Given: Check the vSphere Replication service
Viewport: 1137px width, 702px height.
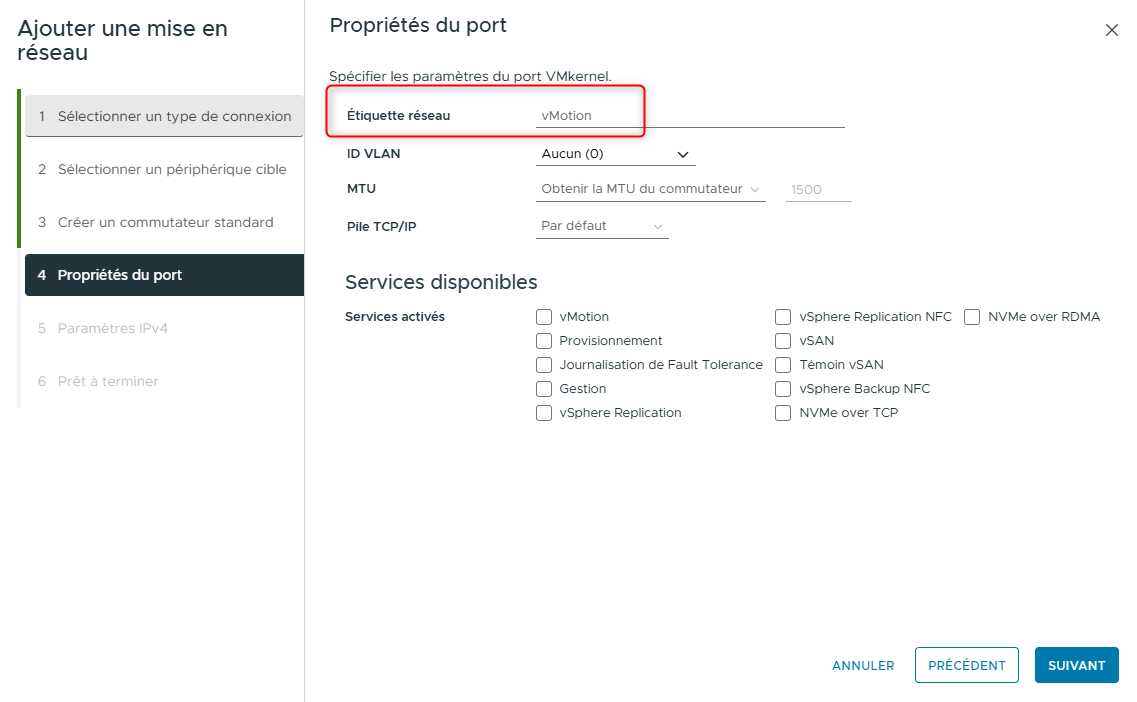Looking at the screenshot, I should (544, 412).
